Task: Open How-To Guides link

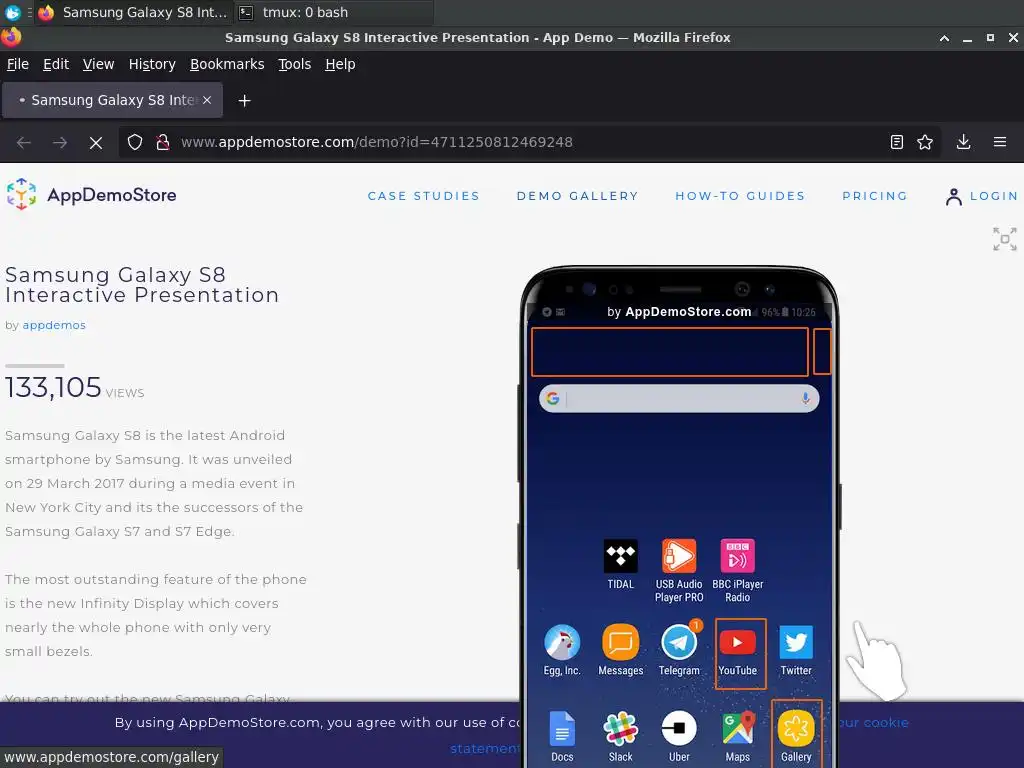Action: [x=740, y=196]
